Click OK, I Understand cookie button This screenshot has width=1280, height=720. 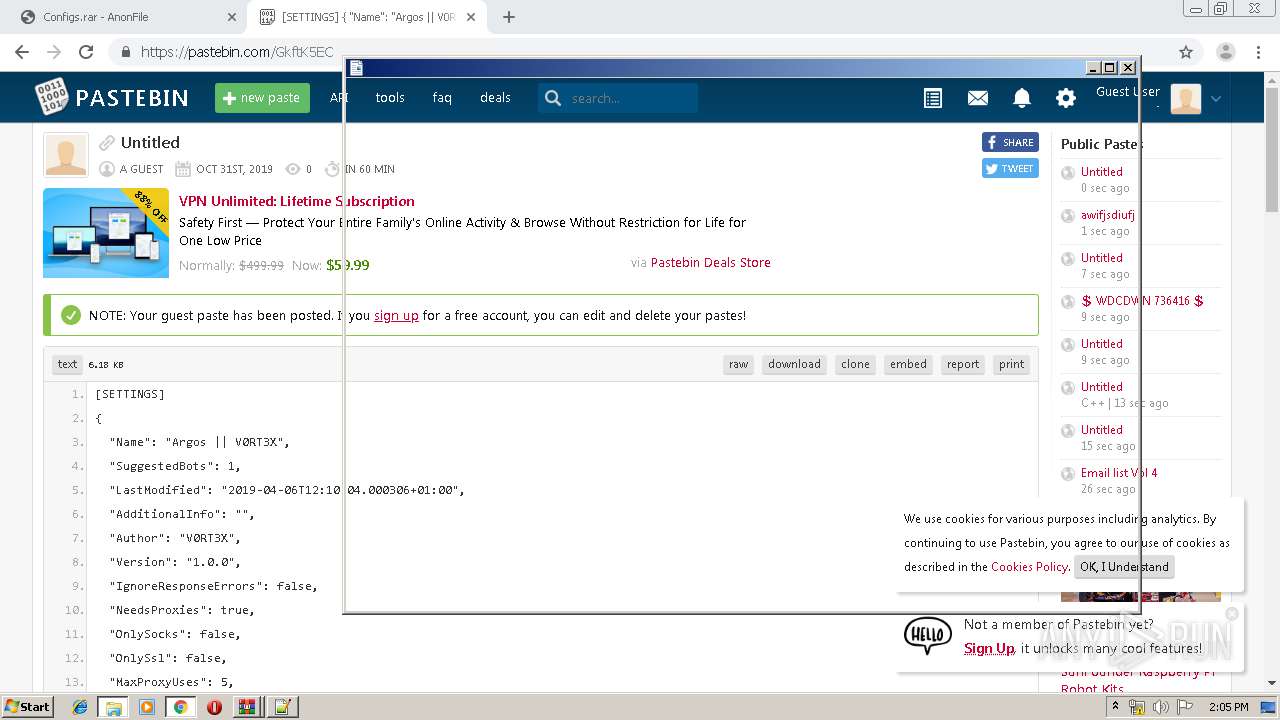1124,567
